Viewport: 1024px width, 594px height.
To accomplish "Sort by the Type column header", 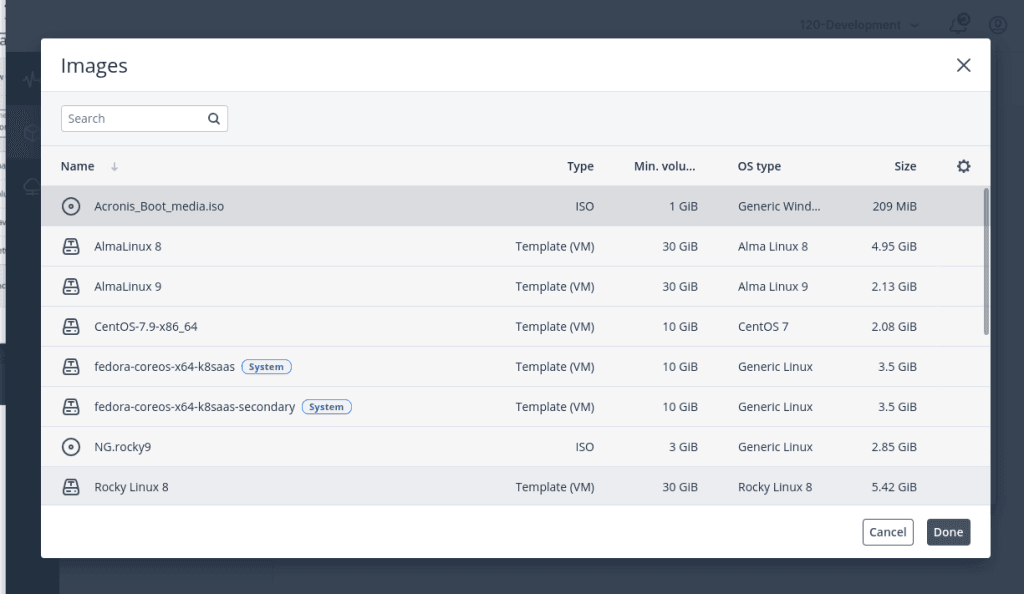I will (x=580, y=166).
